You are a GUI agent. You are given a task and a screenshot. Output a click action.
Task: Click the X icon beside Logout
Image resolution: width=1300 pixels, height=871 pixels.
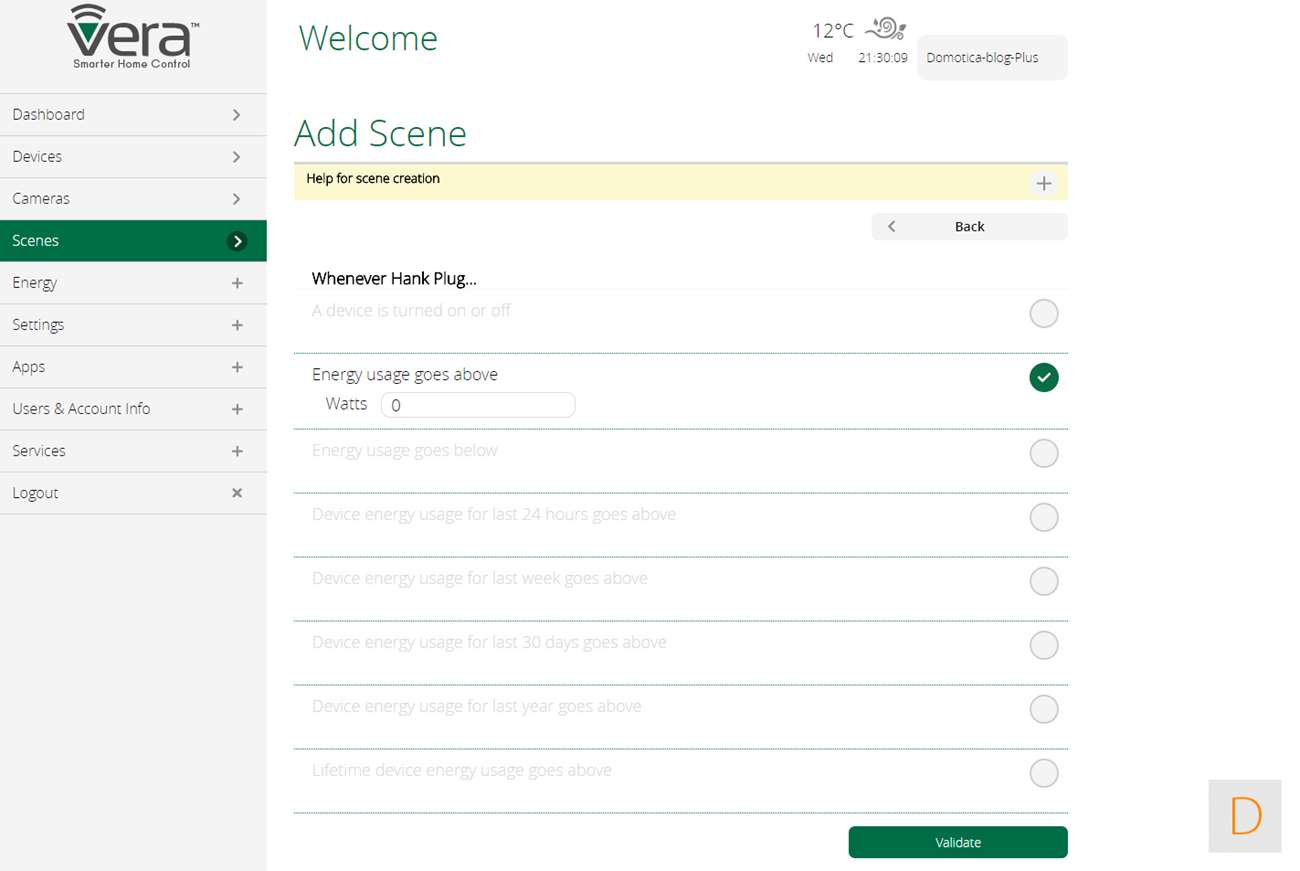click(x=237, y=493)
